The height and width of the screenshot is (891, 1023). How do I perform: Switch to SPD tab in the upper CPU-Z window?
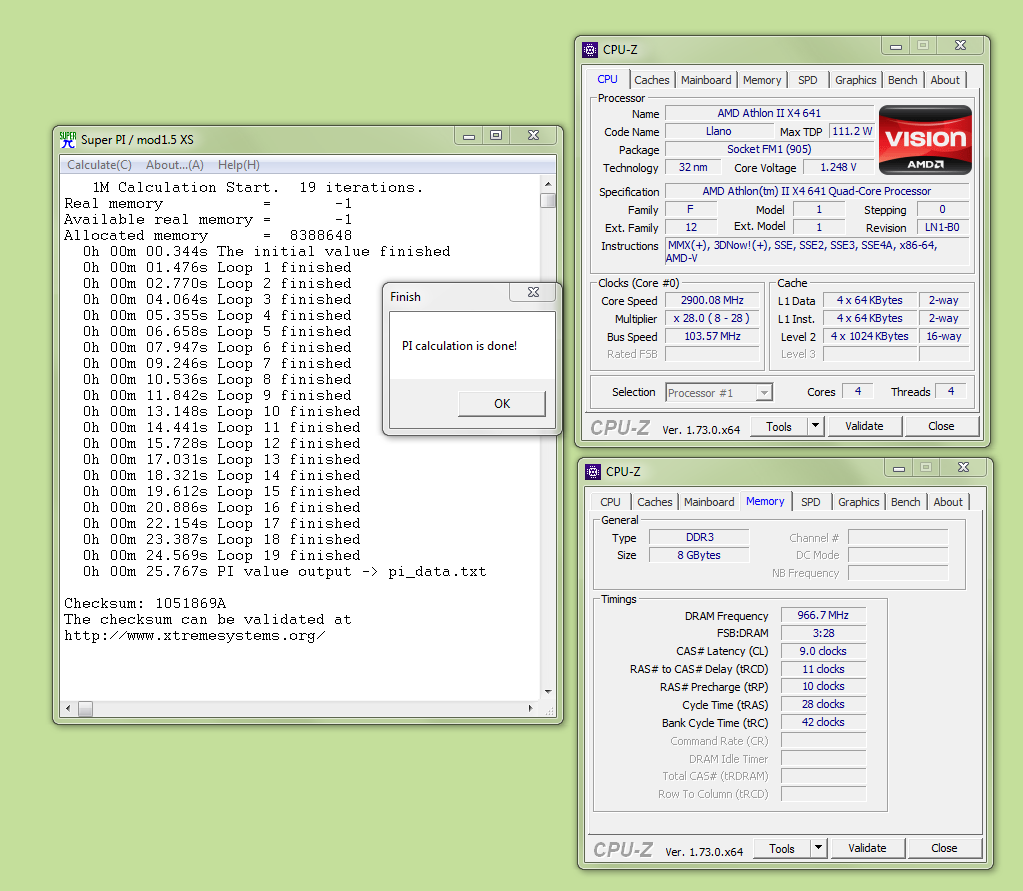pos(808,80)
